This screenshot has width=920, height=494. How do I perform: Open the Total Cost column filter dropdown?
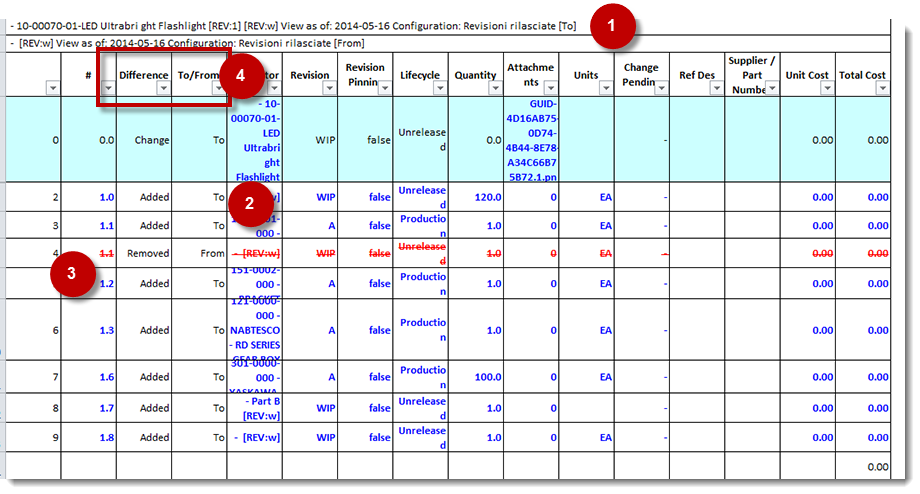[x=882, y=88]
